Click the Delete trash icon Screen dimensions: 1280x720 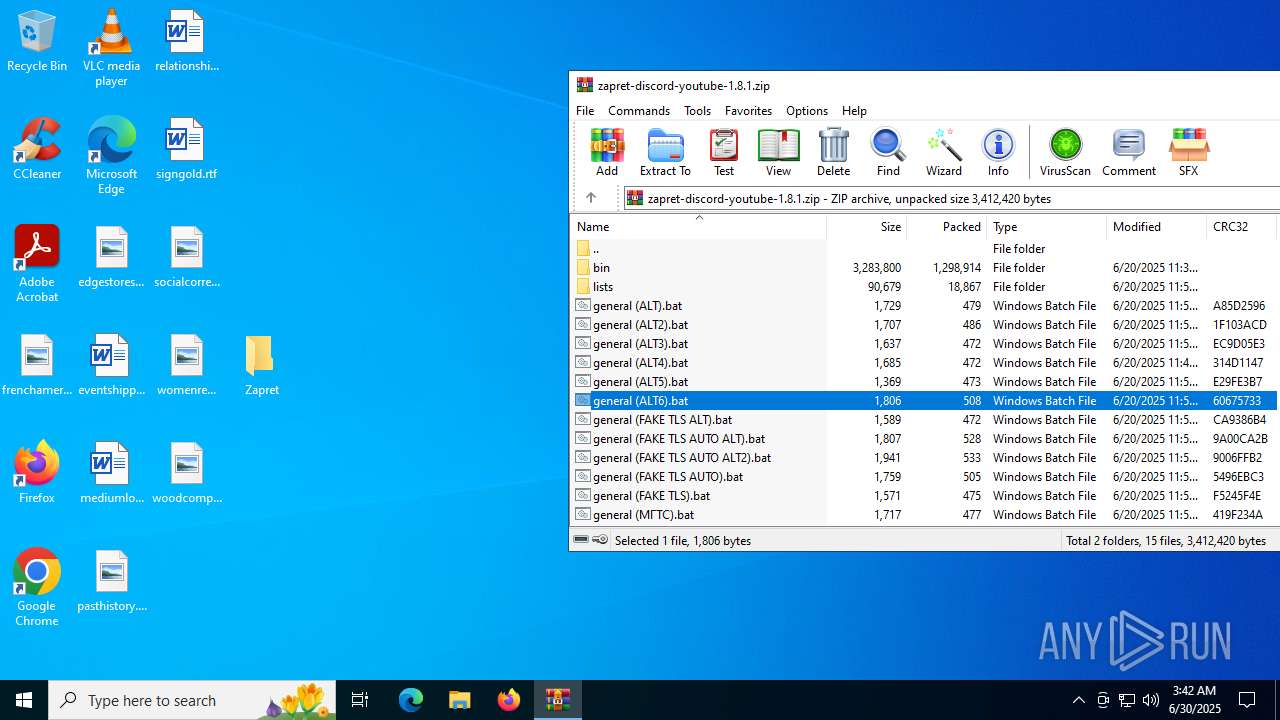click(833, 152)
